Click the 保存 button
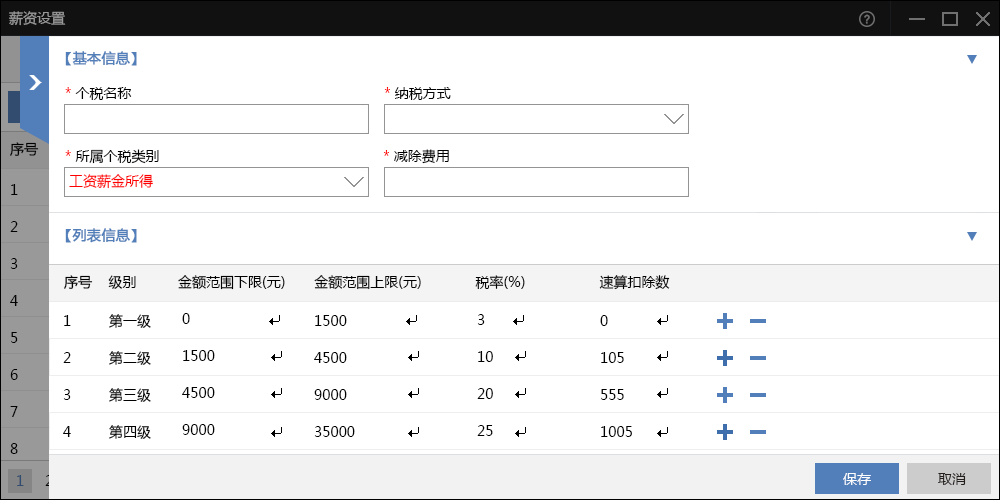The height and width of the screenshot is (500, 1000). [856, 478]
